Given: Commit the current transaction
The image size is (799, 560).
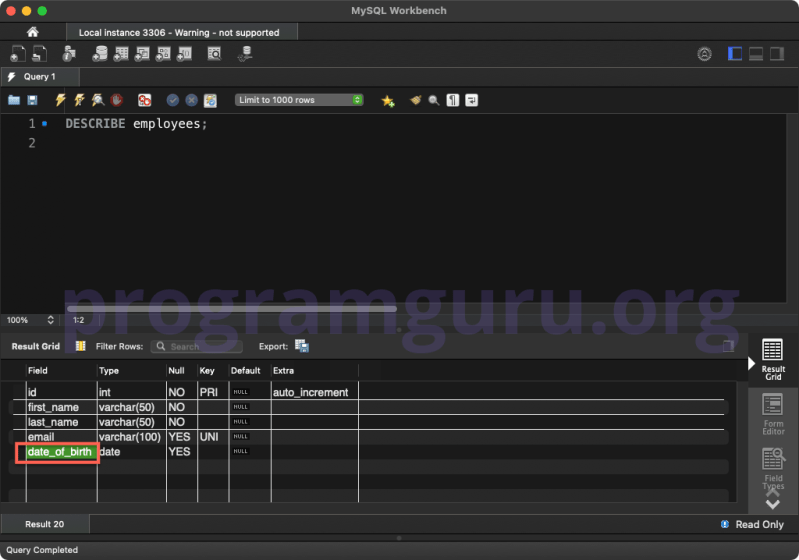Looking at the screenshot, I should pyautogui.click(x=173, y=100).
